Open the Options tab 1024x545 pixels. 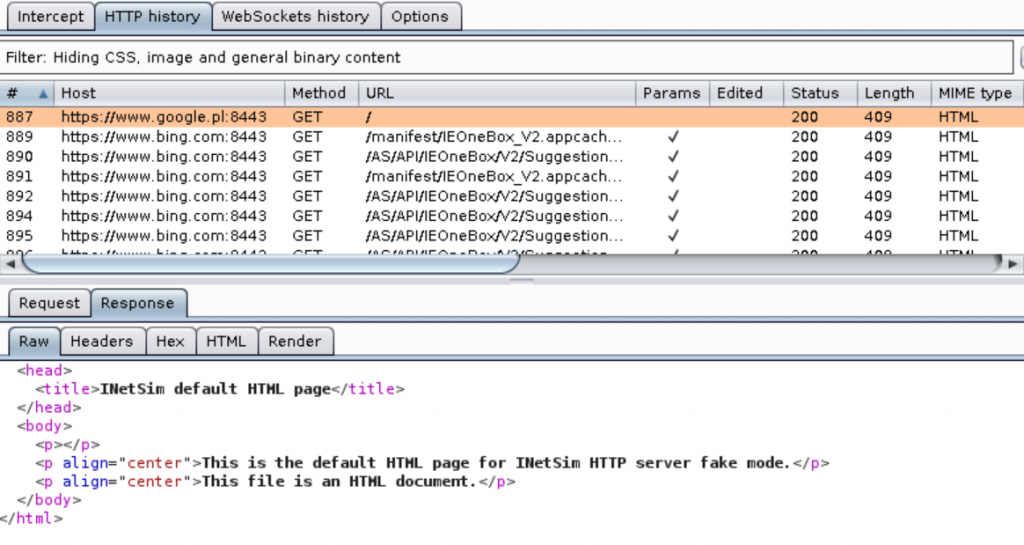pyautogui.click(x=419, y=16)
